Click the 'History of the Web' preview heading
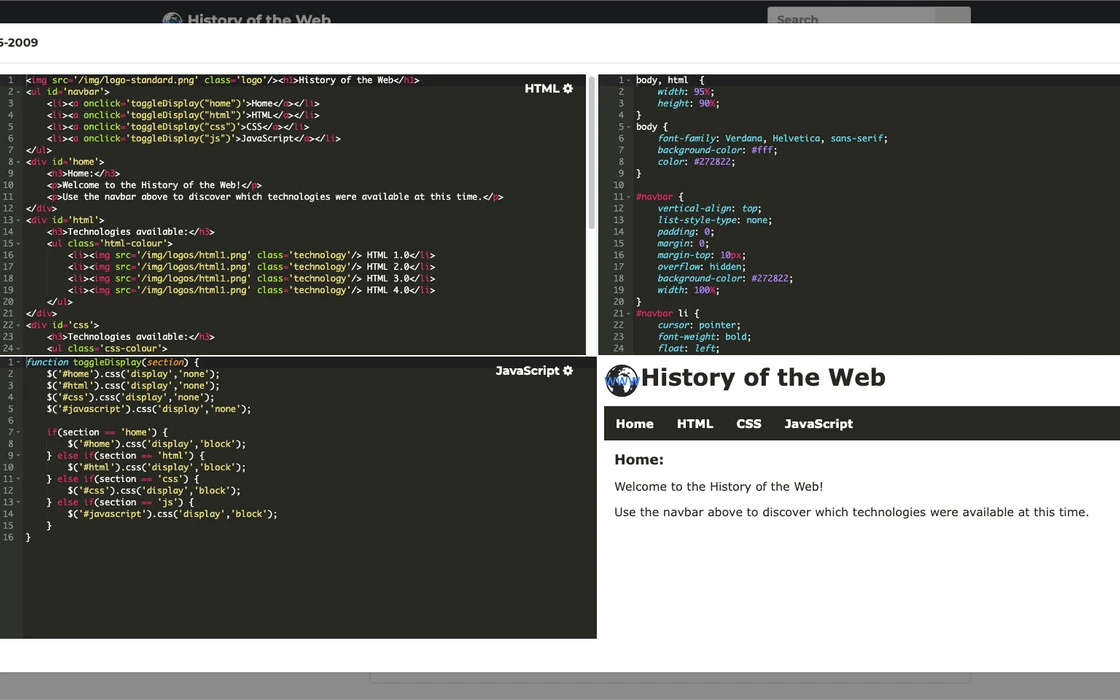1120x700 pixels. point(763,377)
